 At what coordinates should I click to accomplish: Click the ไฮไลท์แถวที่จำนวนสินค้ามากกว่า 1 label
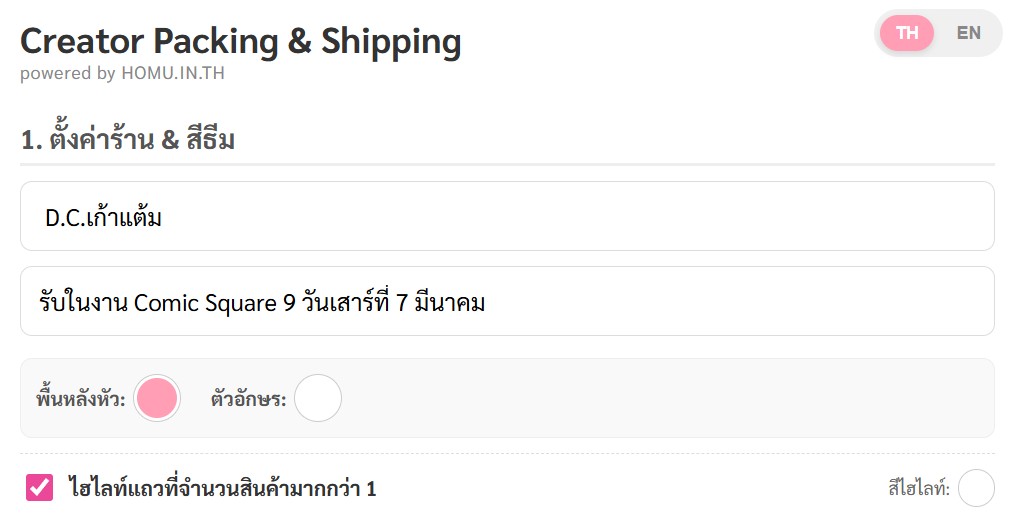(x=222, y=489)
